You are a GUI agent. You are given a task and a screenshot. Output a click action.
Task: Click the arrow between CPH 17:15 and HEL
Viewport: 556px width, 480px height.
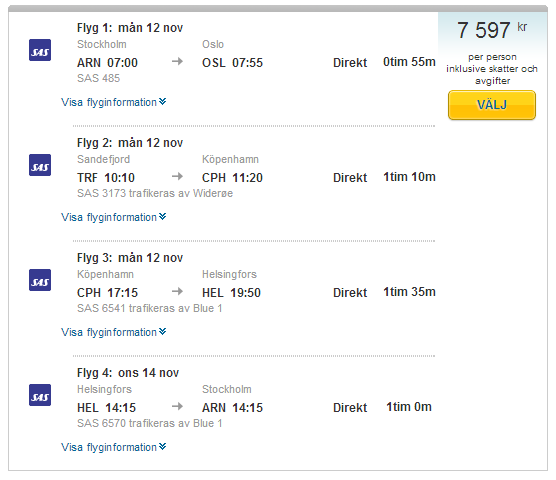[177, 291]
